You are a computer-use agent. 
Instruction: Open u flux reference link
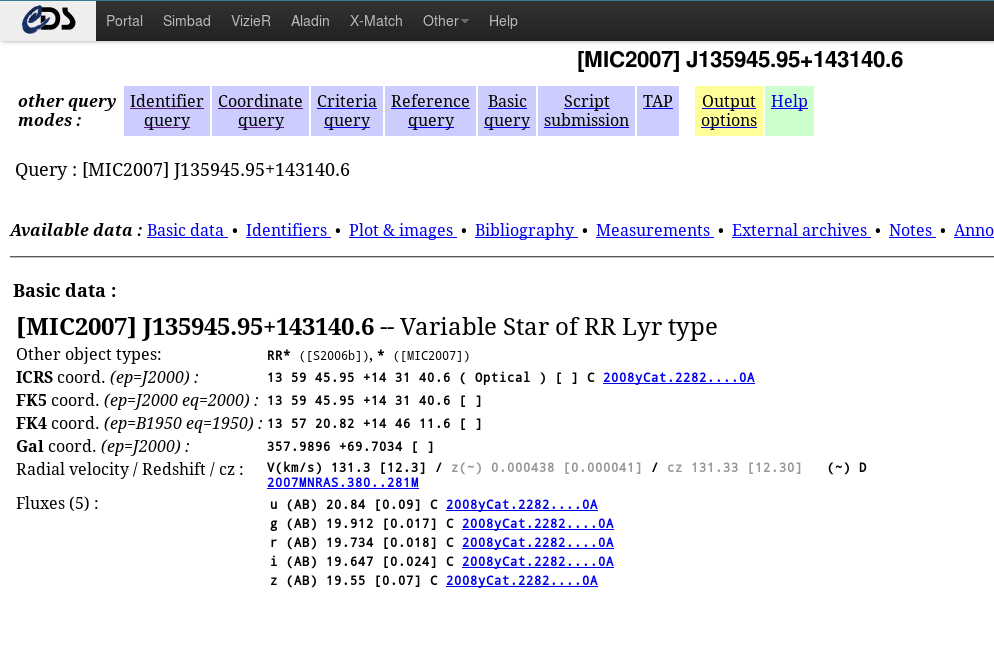click(522, 505)
